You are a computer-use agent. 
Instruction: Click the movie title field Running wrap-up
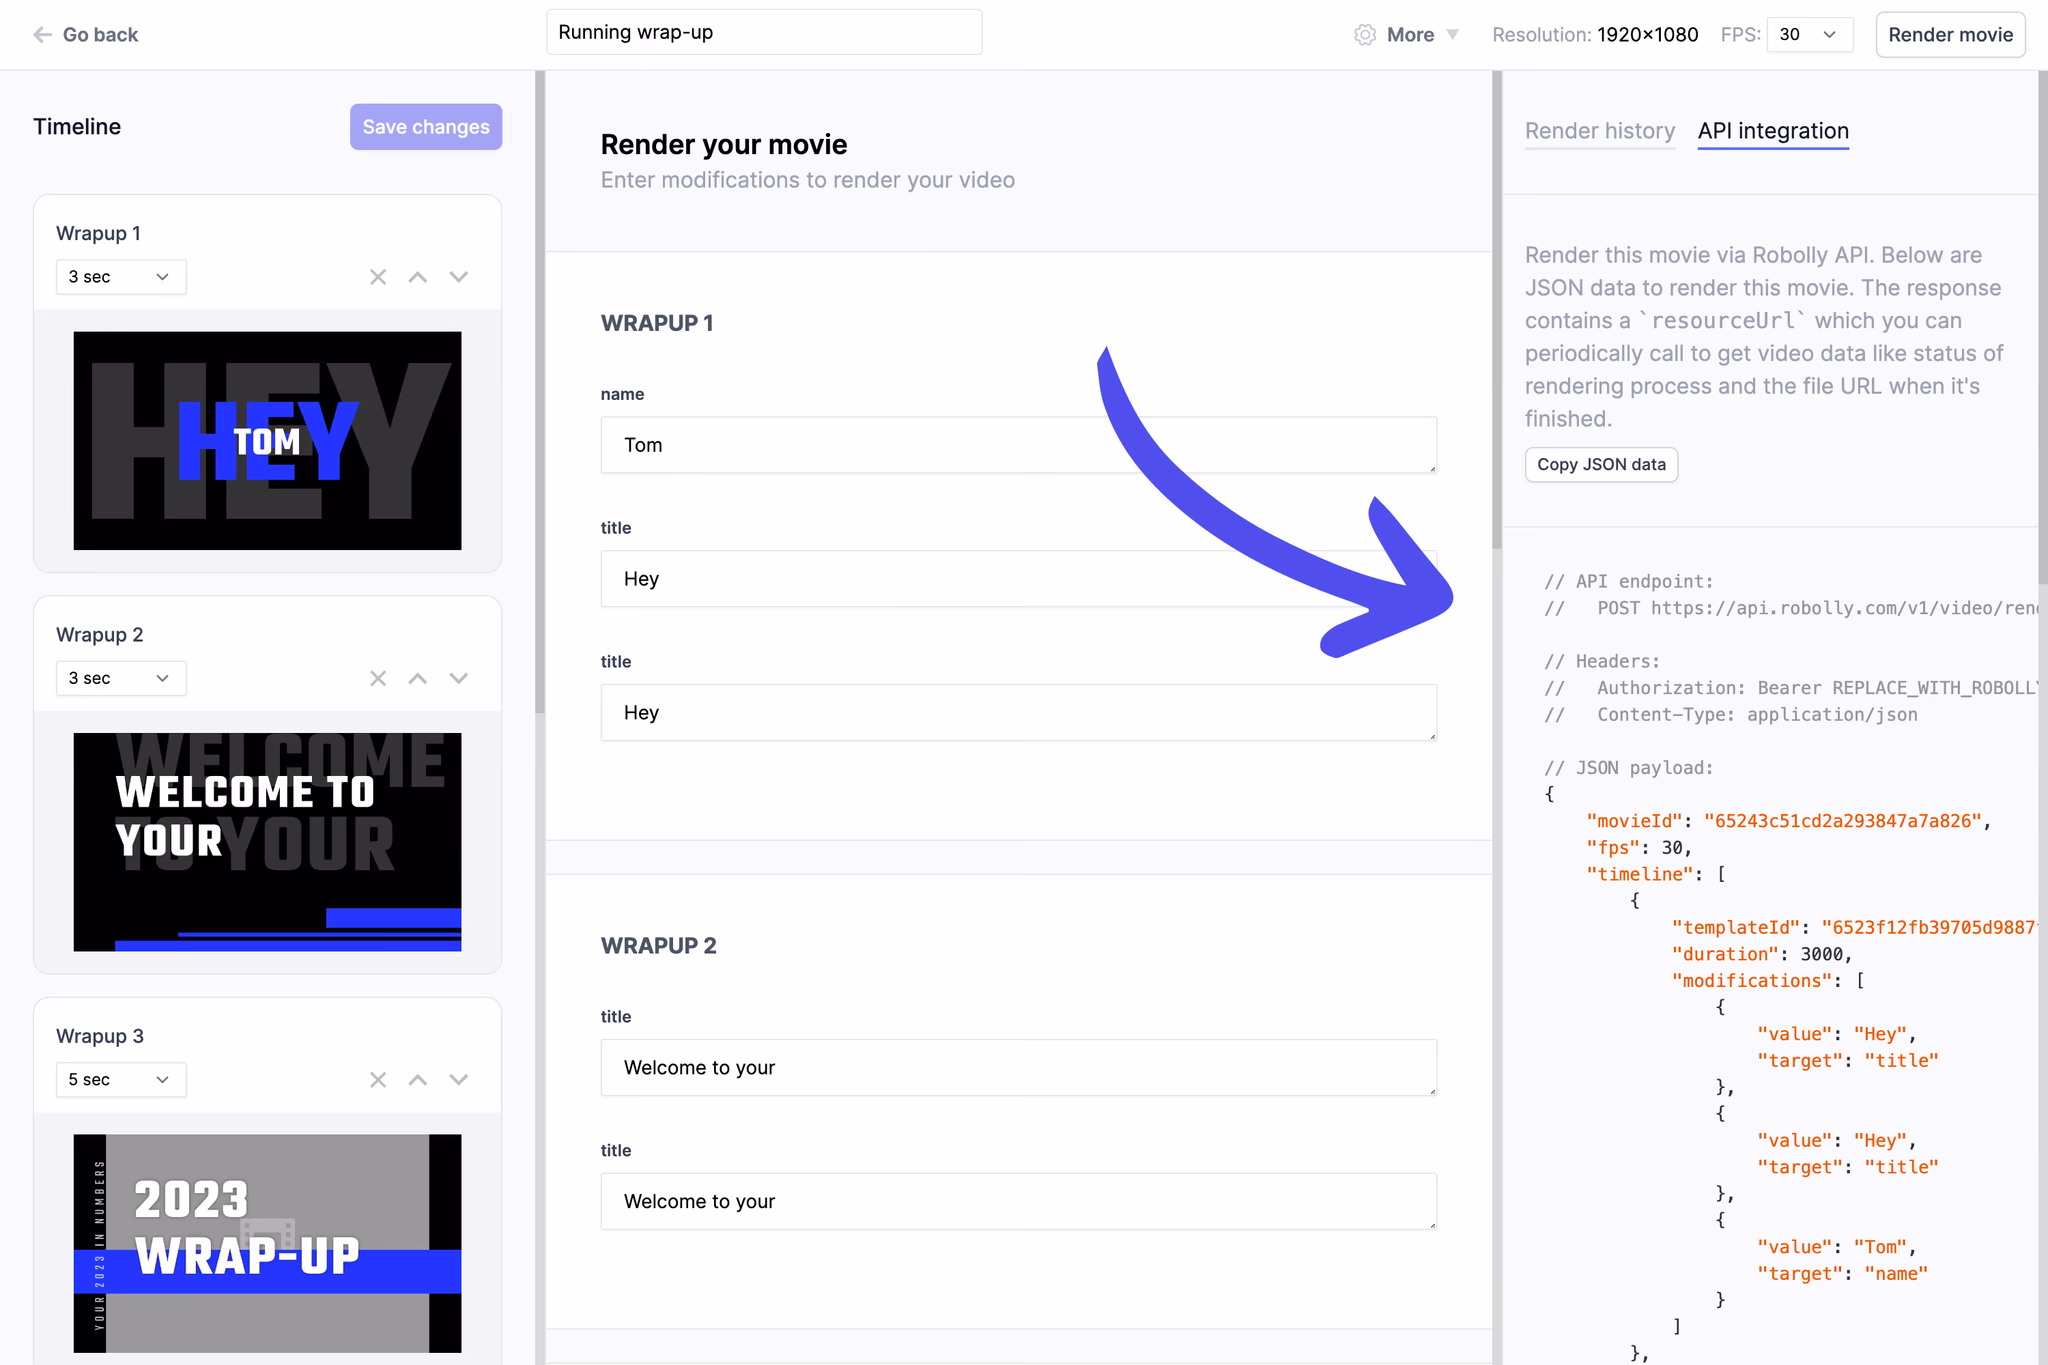click(x=763, y=32)
